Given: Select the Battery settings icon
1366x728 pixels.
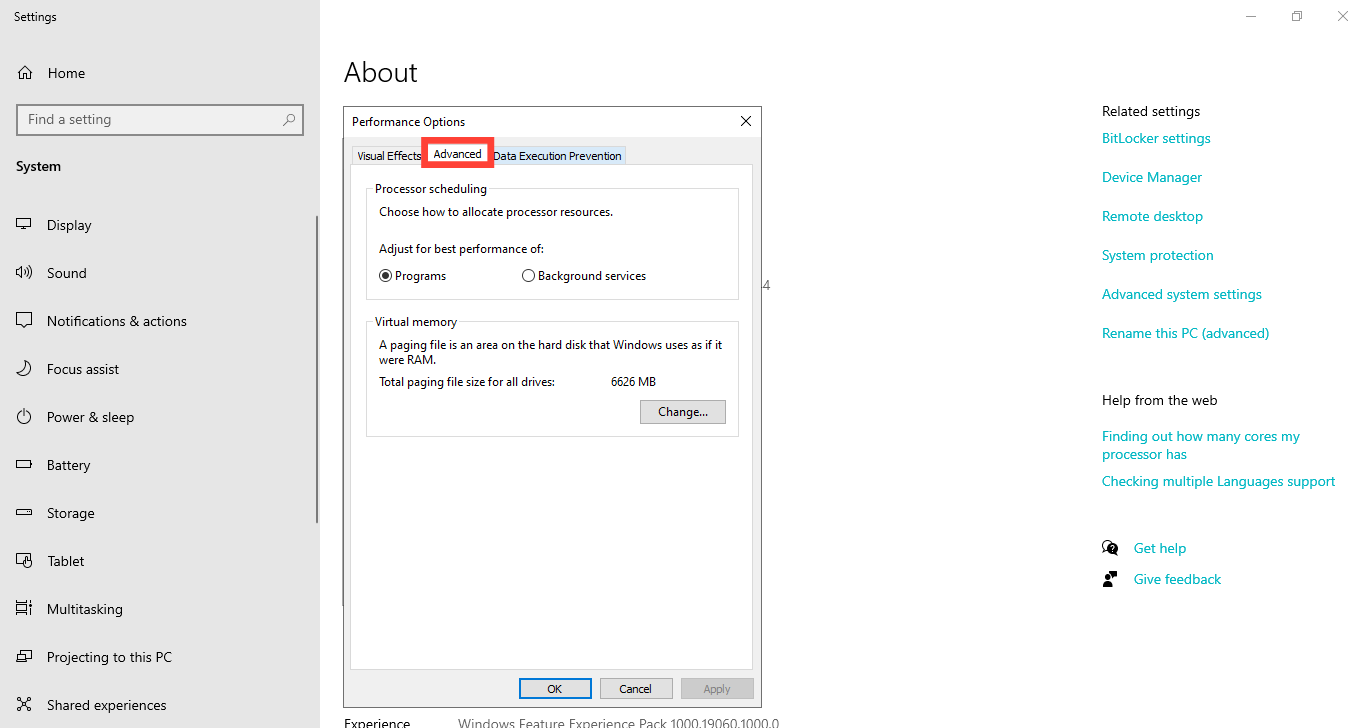Looking at the screenshot, I should pyautogui.click(x=22, y=464).
